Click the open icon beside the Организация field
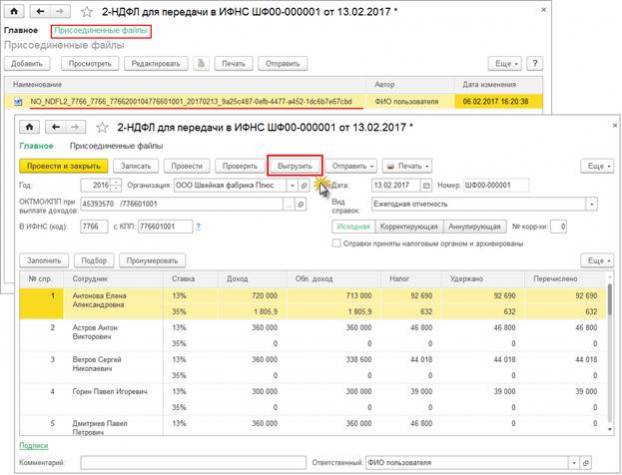This screenshot has height=475, width=622. click(x=305, y=185)
